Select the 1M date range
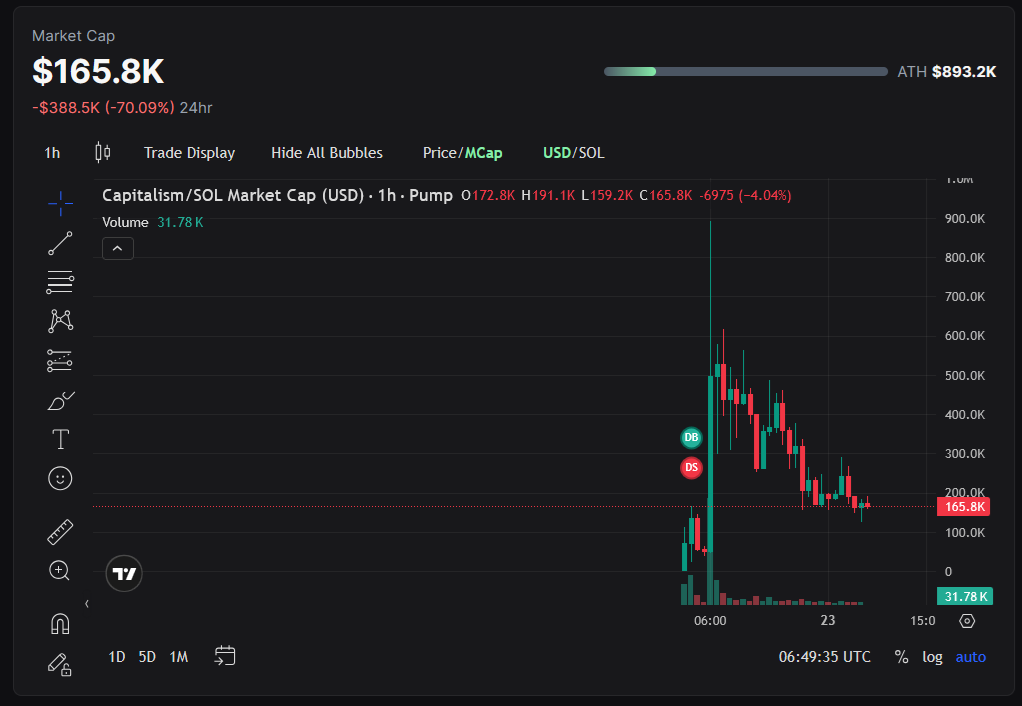Image resolution: width=1022 pixels, height=706 pixels. pos(179,656)
